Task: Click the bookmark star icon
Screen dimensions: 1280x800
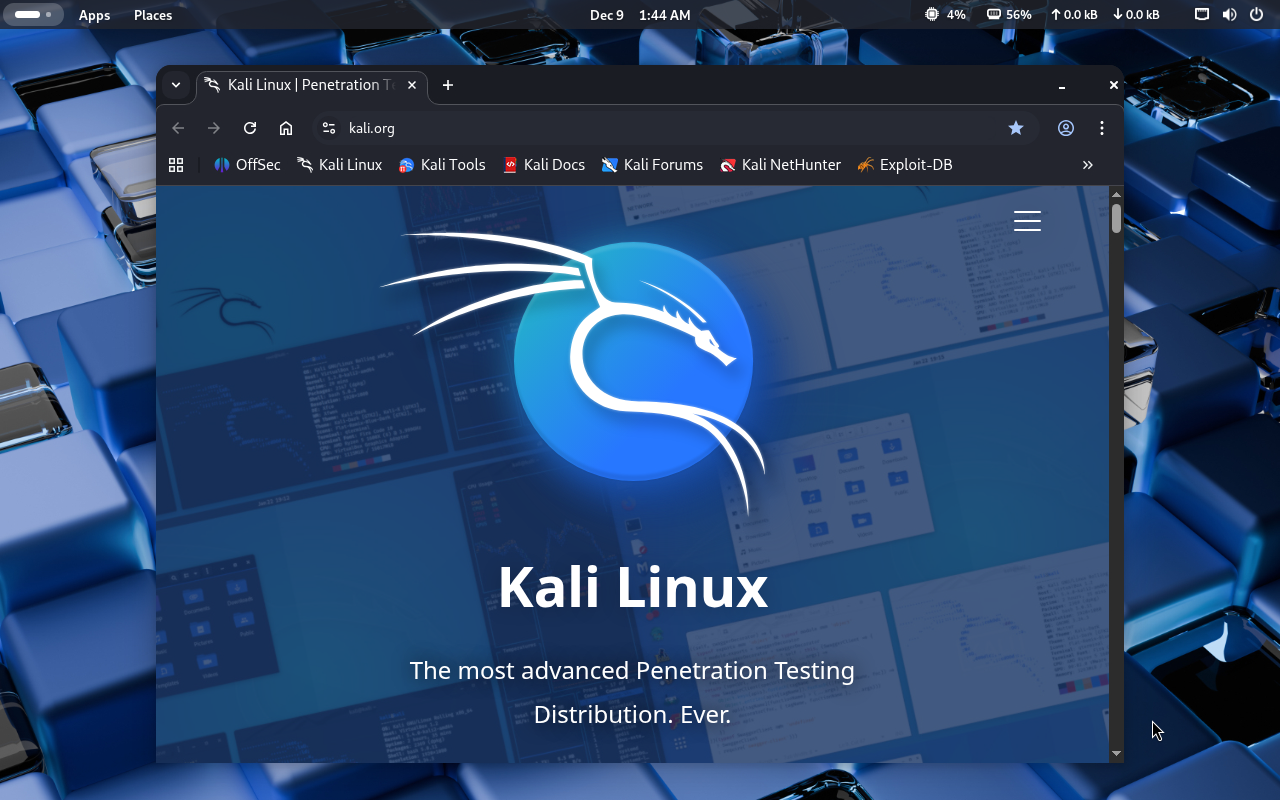Action: click(x=1016, y=128)
